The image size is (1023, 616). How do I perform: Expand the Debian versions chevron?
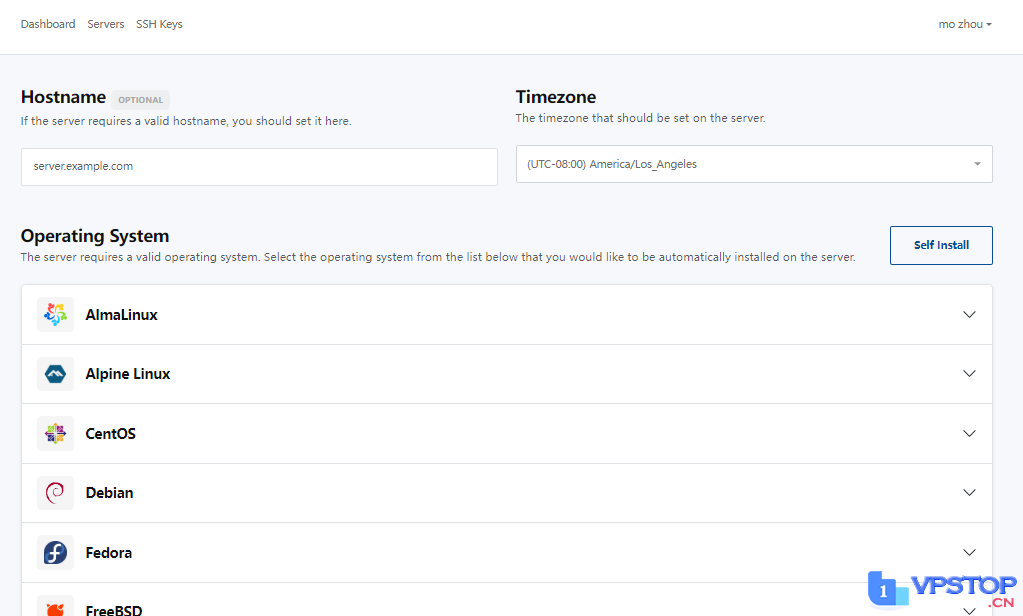point(970,493)
